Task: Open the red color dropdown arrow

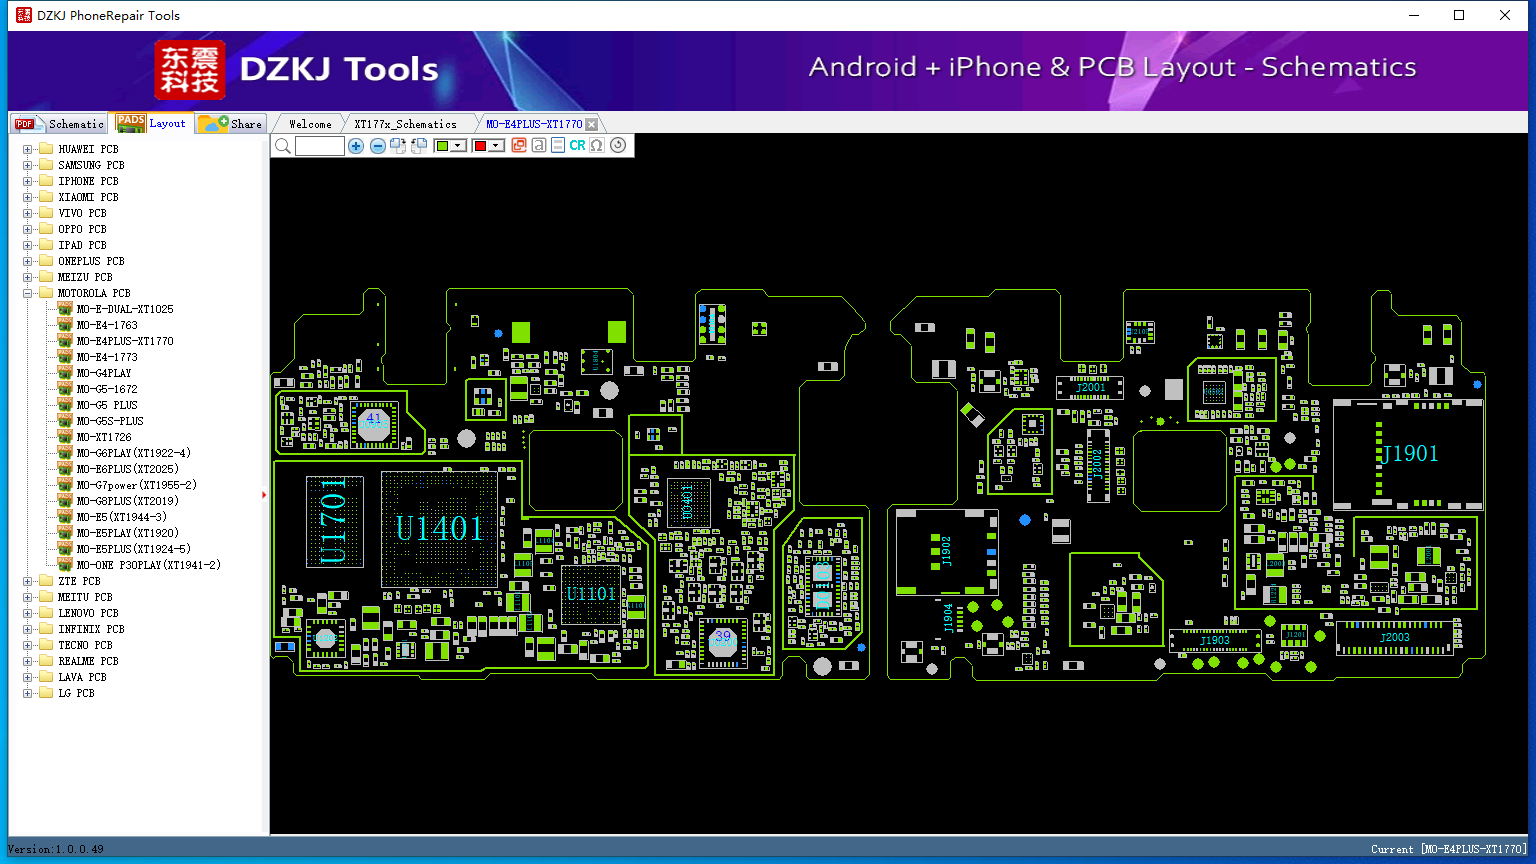Action: (496, 146)
